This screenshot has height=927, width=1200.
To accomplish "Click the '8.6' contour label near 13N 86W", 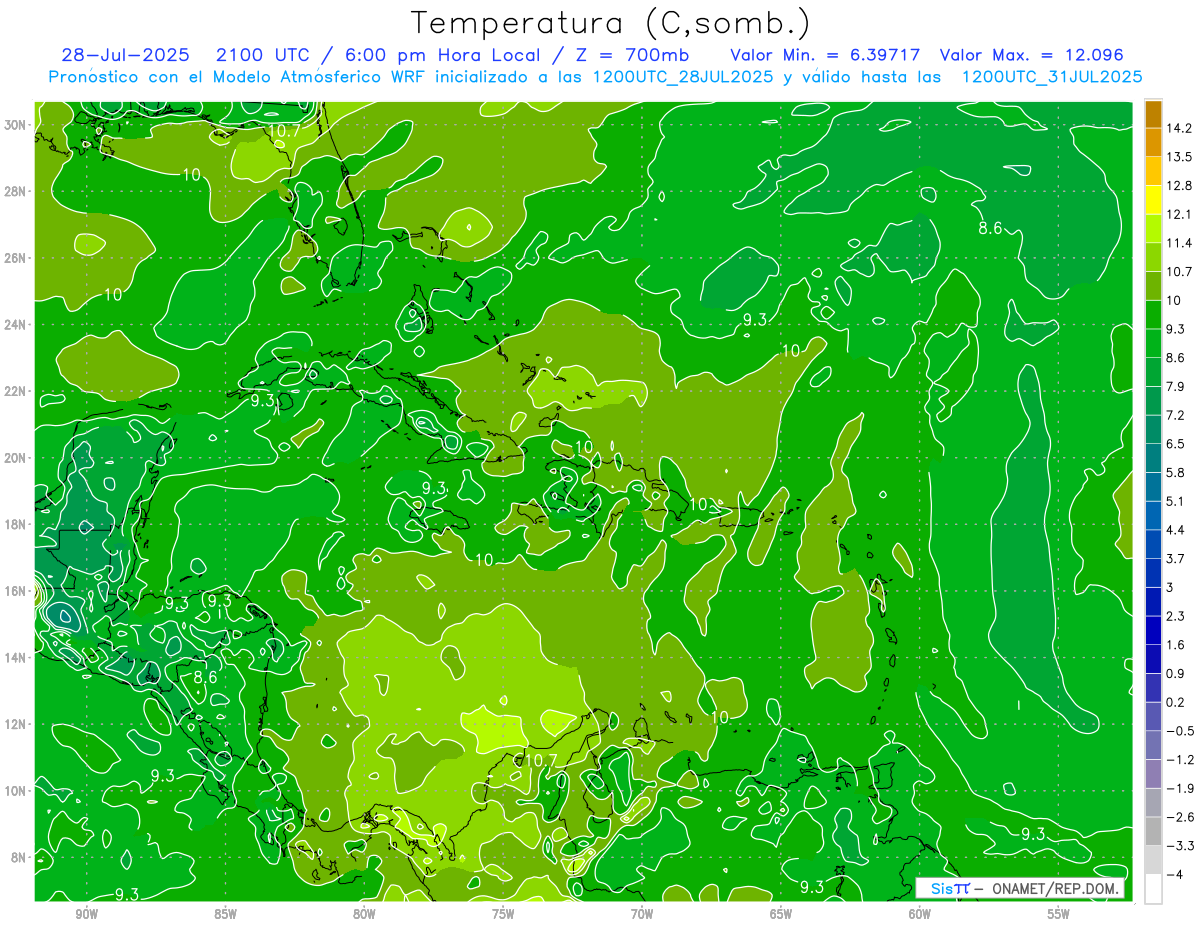I will [x=206, y=677].
